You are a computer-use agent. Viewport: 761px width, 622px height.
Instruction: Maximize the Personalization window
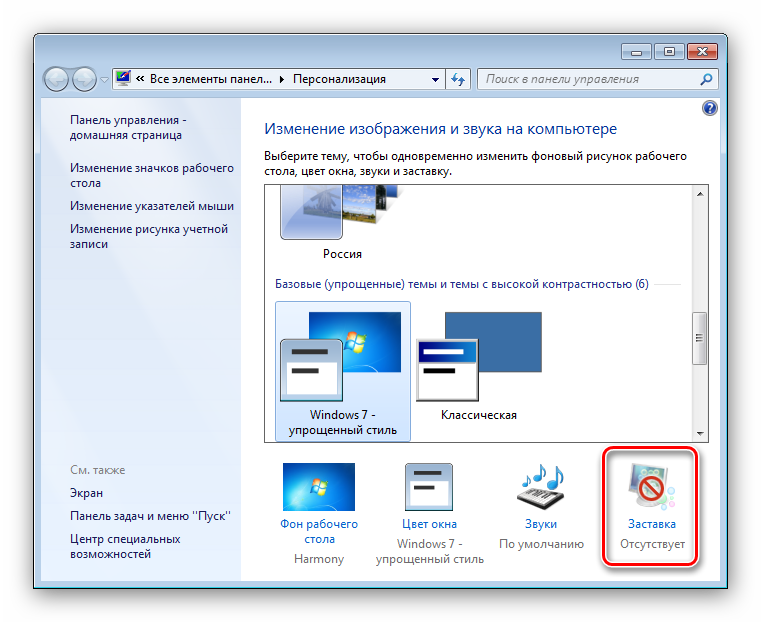(x=669, y=51)
